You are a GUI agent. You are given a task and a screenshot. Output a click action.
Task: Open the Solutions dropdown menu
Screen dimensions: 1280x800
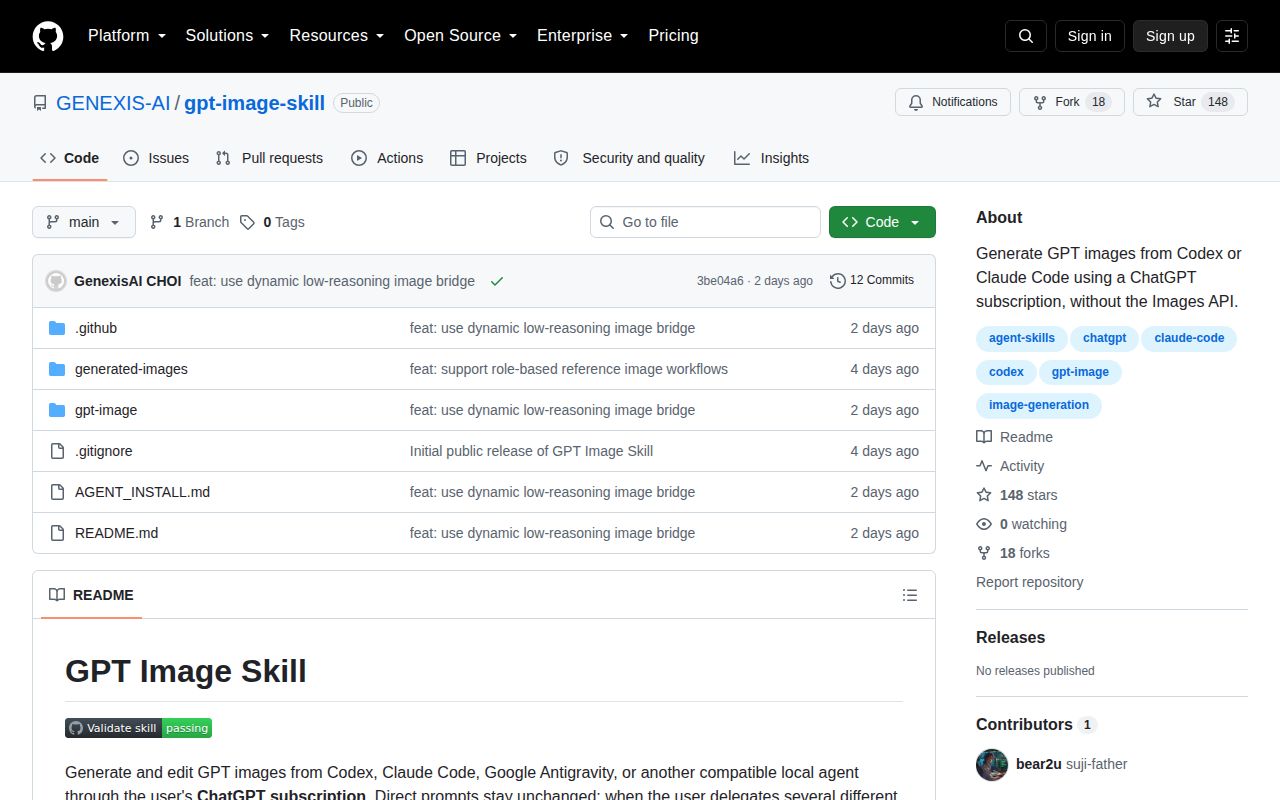(228, 36)
